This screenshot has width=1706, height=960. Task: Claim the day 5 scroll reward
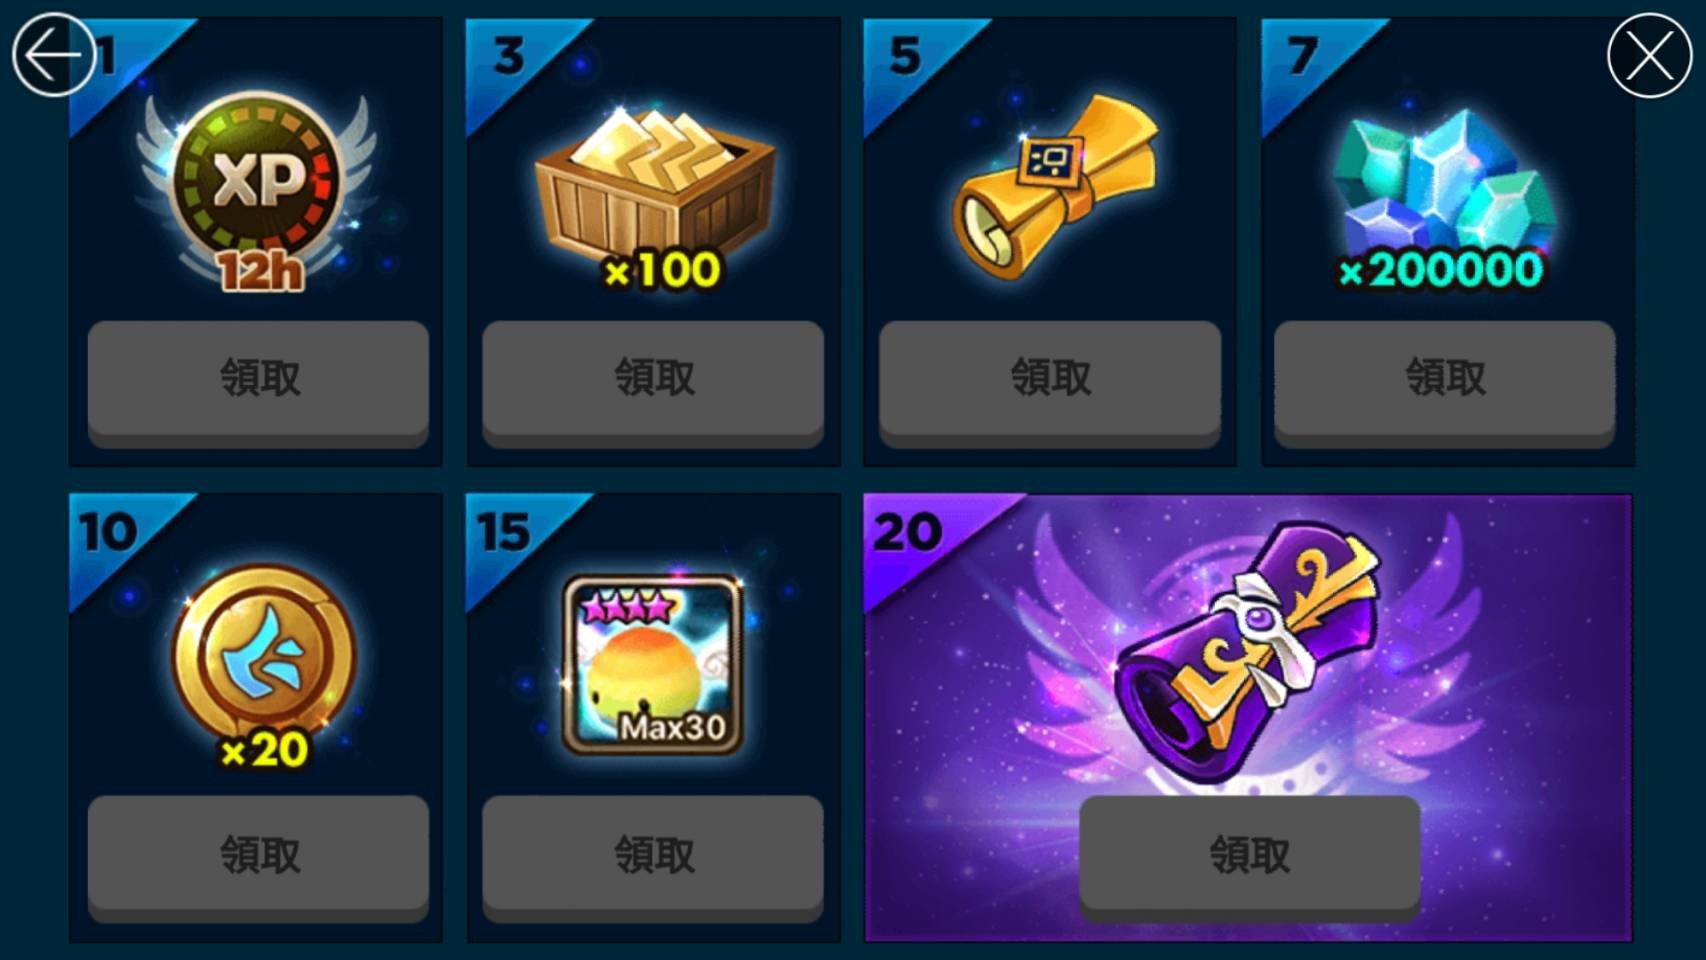[x=1050, y=379]
